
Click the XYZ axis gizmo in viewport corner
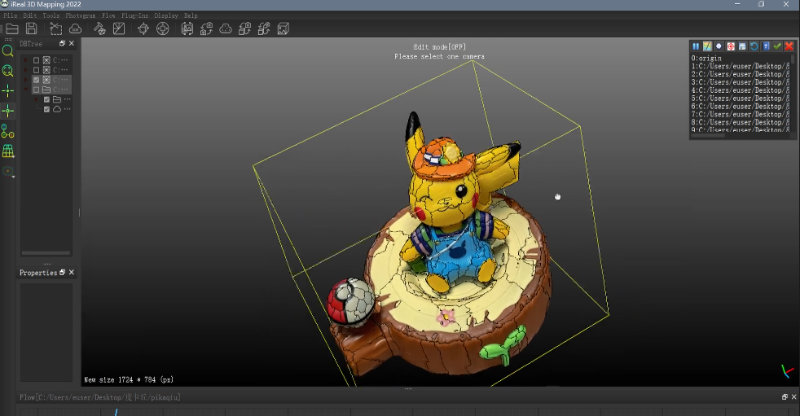tap(787, 371)
